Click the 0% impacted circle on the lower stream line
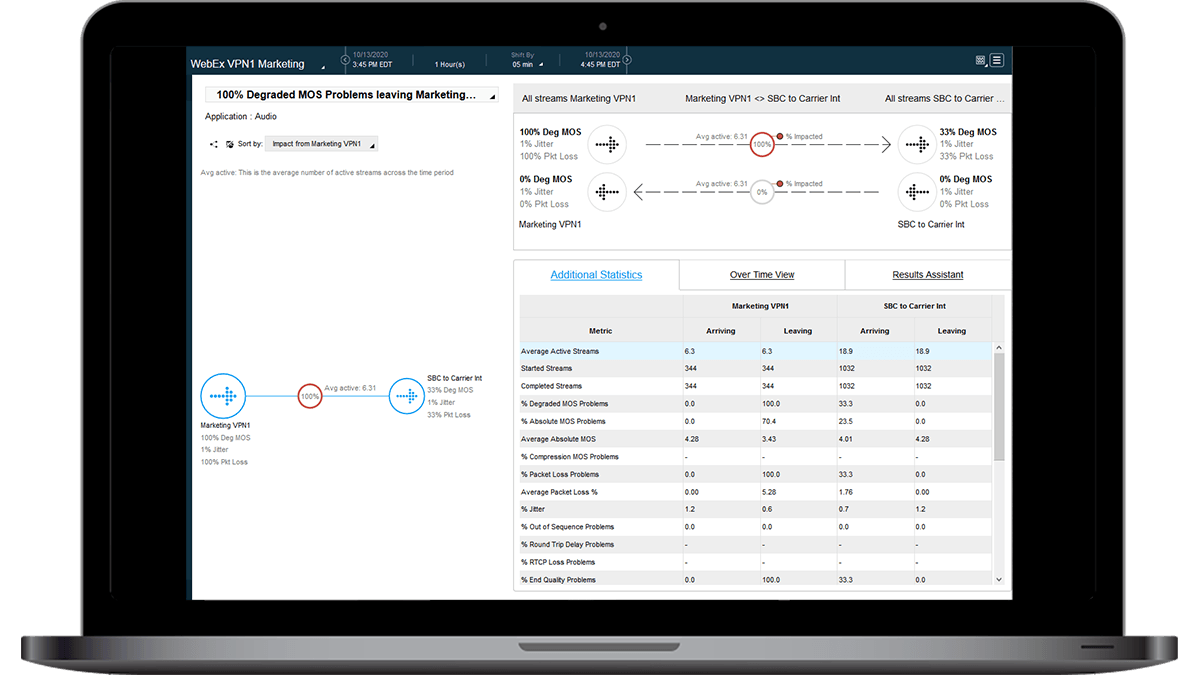Image resolution: width=1200 pixels, height=675 pixels. tap(762, 192)
